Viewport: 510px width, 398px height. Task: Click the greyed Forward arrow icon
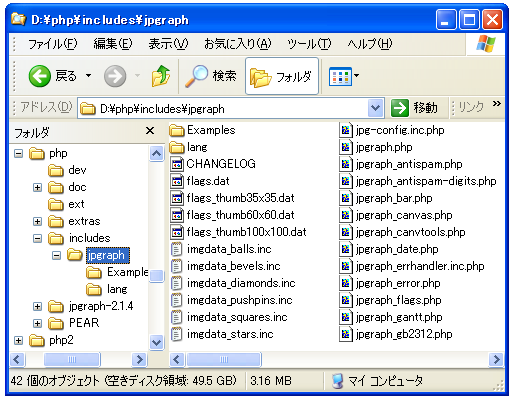pyautogui.click(x=115, y=76)
